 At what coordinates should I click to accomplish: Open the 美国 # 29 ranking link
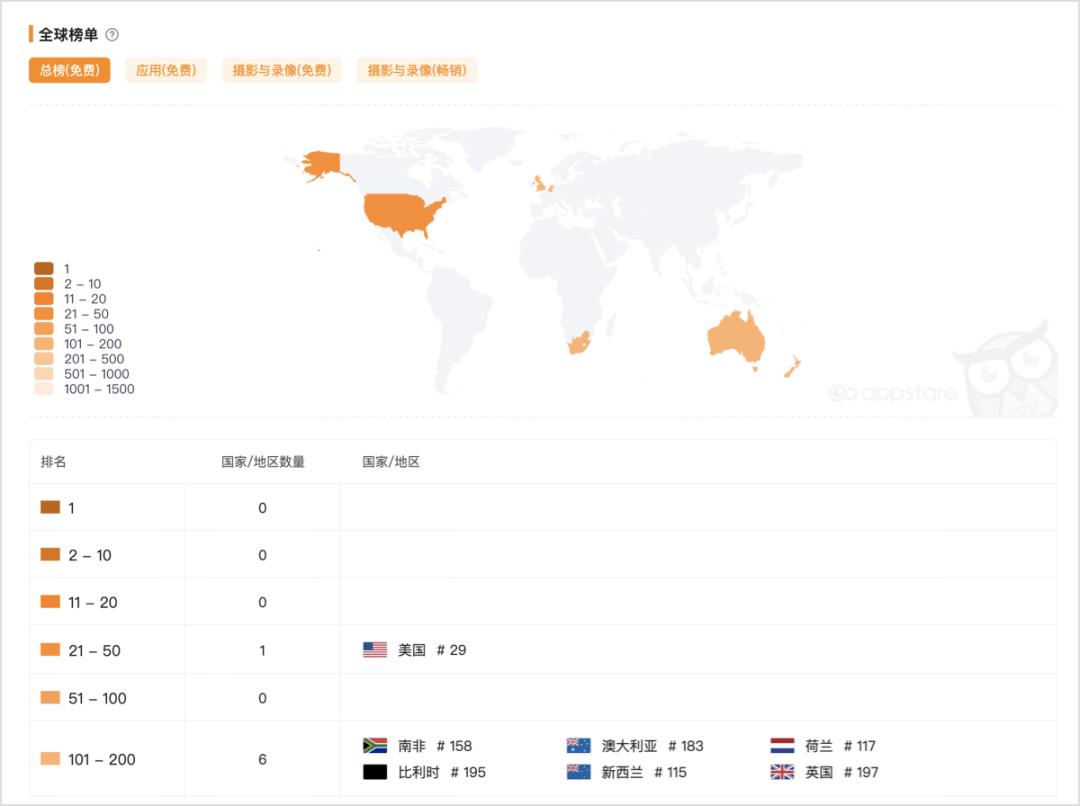click(x=432, y=650)
